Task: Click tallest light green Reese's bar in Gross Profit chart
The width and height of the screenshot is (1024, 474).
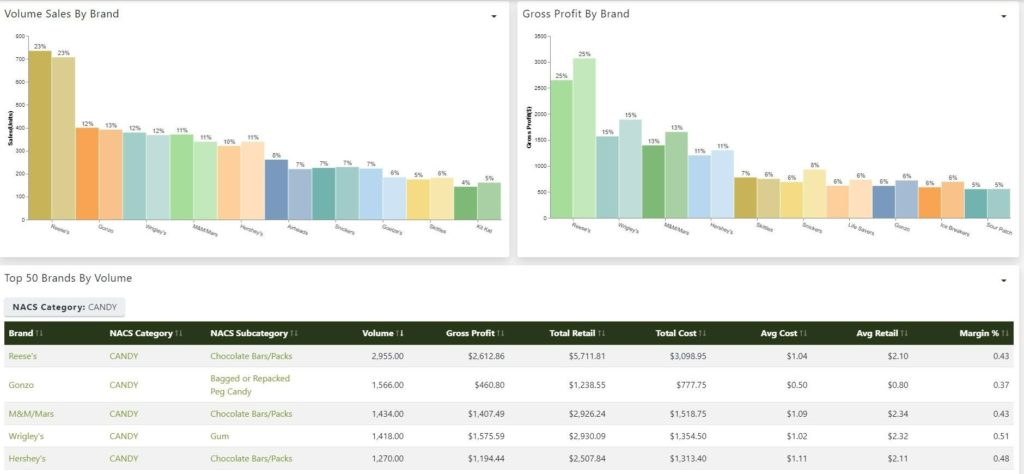Action: click(x=584, y=138)
